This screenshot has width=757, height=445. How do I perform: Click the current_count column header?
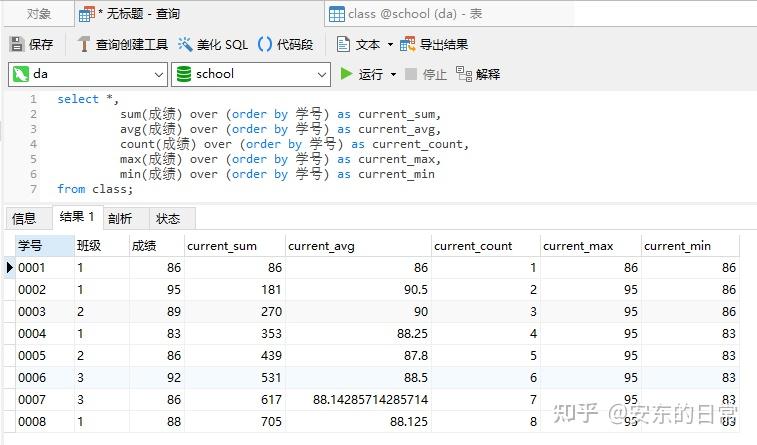[486, 246]
